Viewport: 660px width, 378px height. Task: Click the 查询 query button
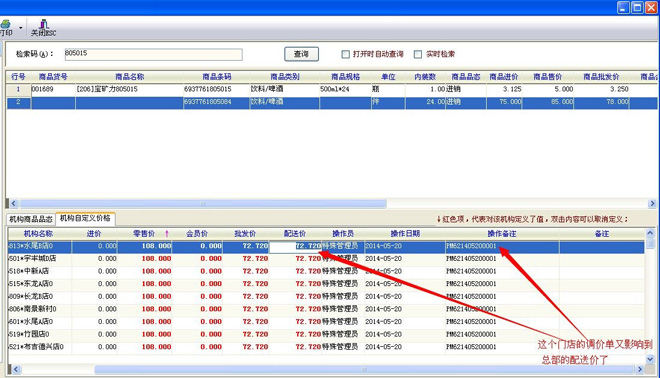[301, 54]
